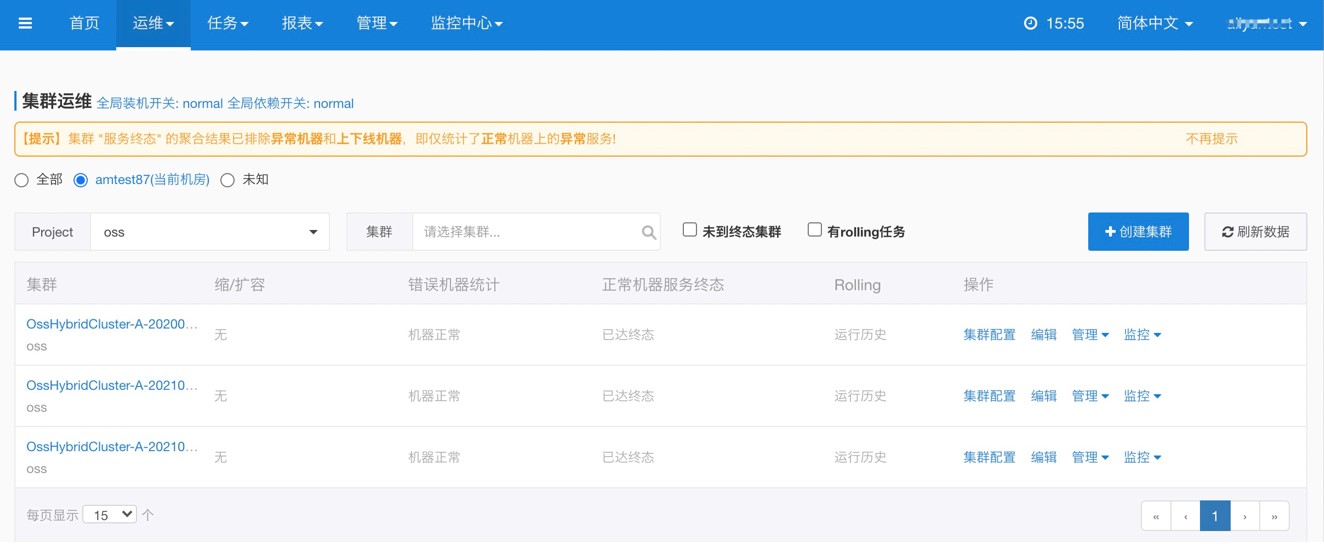Go to previous page with ‹ button
This screenshot has width=1324, height=544.
[x=1186, y=516]
